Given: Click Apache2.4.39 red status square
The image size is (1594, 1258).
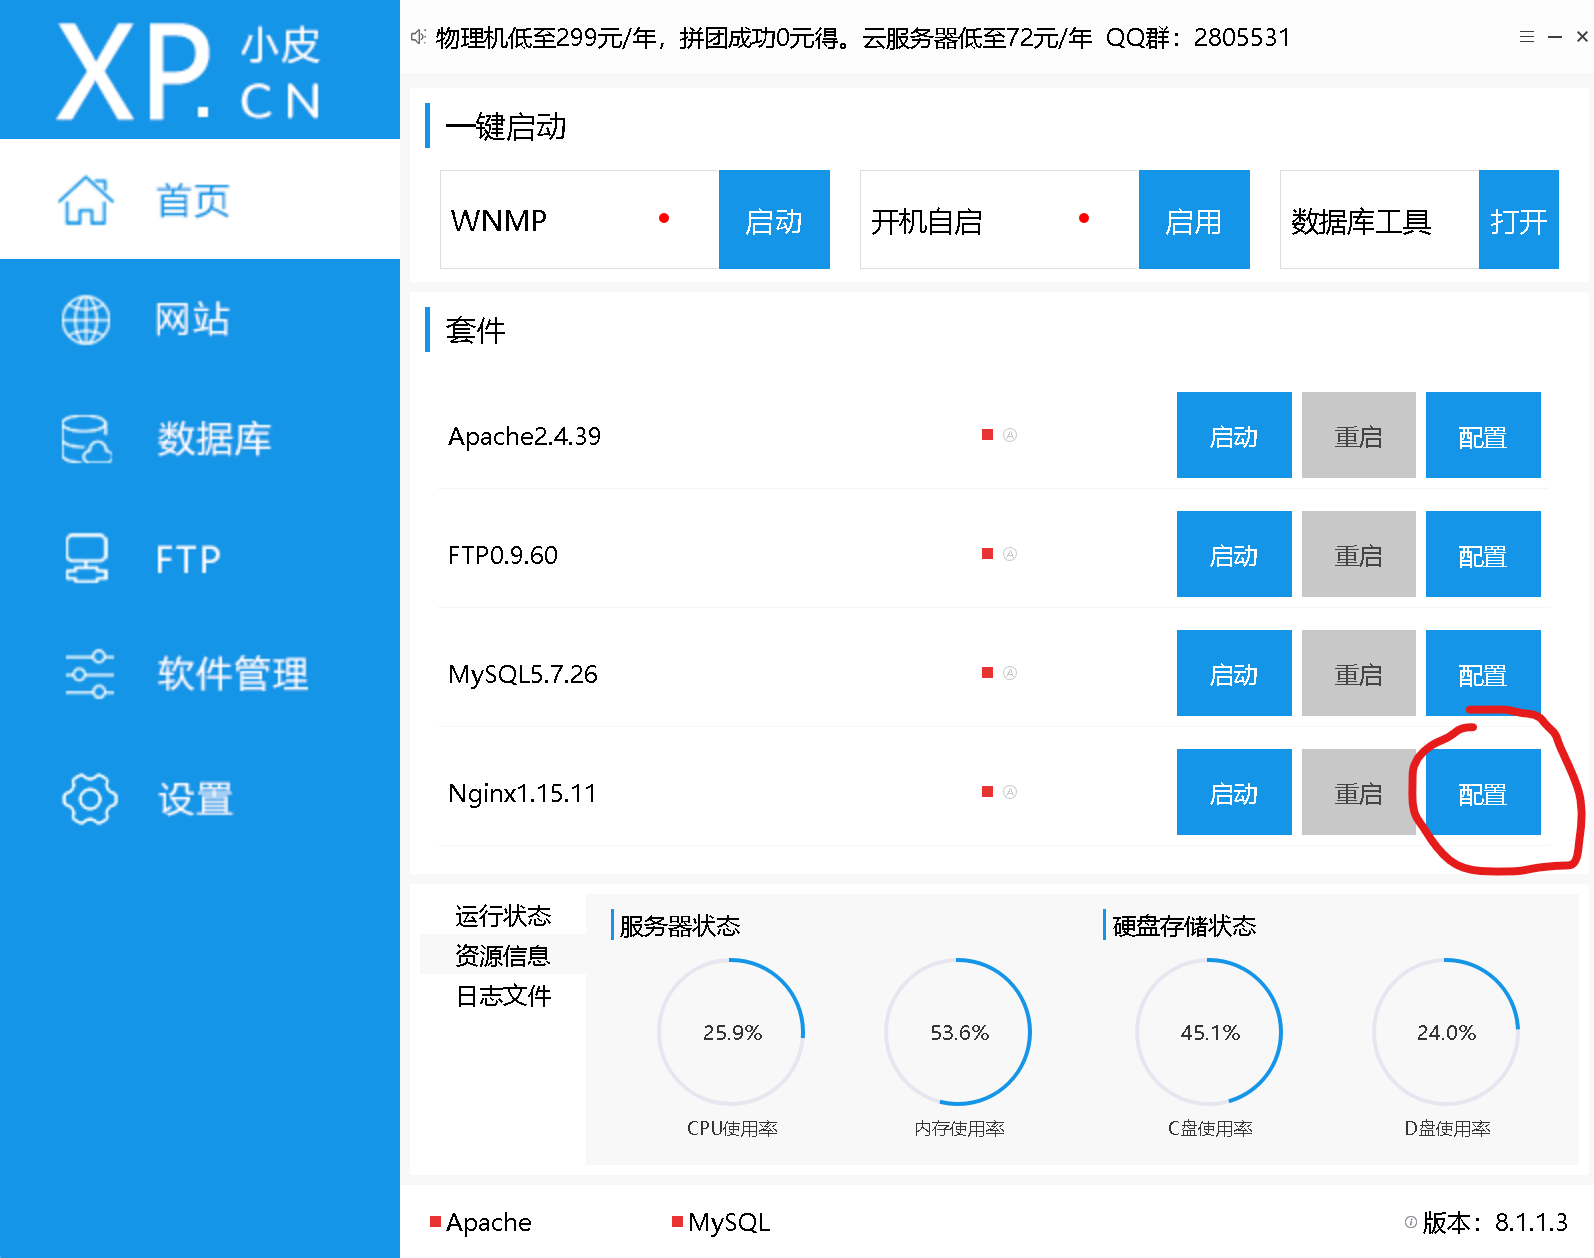Looking at the screenshot, I should coord(987,435).
